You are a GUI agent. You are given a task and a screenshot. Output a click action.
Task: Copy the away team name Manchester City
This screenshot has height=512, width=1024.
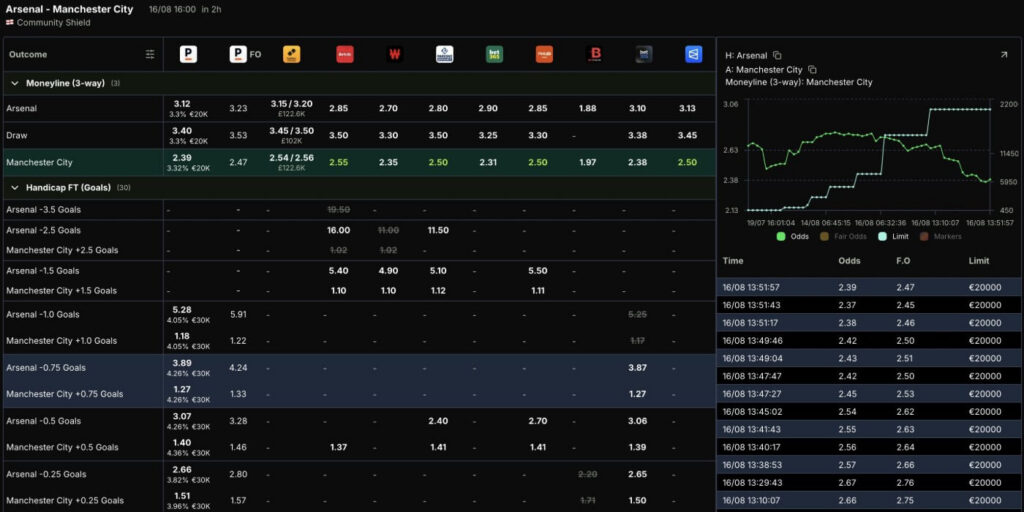[812, 69]
